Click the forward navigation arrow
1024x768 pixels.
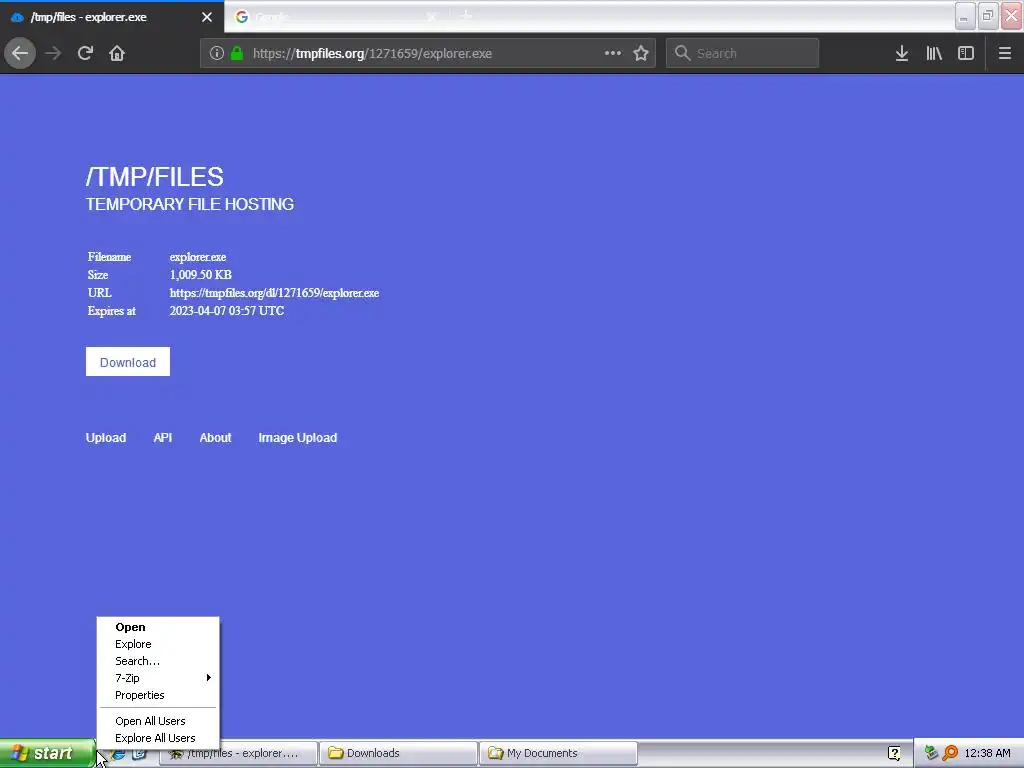click(x=53, y=53)
